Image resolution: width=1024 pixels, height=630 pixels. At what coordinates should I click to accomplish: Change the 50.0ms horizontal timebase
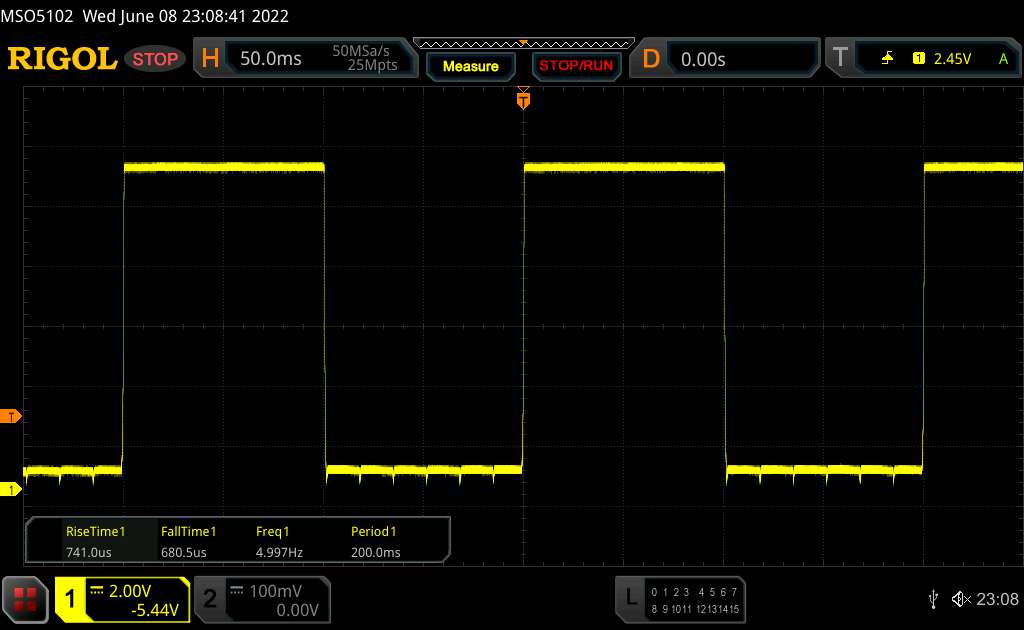pos(270,59)
